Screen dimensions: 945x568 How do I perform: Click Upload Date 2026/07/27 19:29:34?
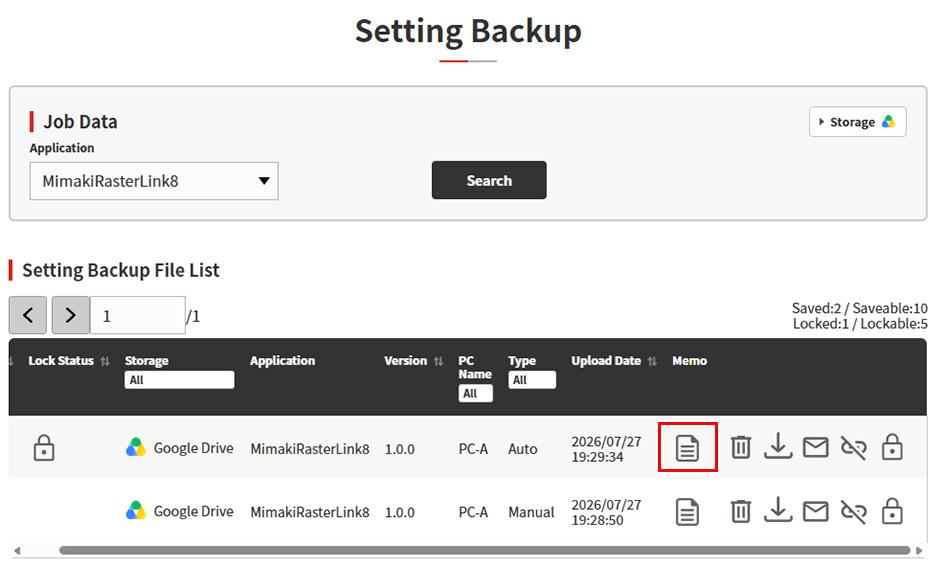pos(606,449)
